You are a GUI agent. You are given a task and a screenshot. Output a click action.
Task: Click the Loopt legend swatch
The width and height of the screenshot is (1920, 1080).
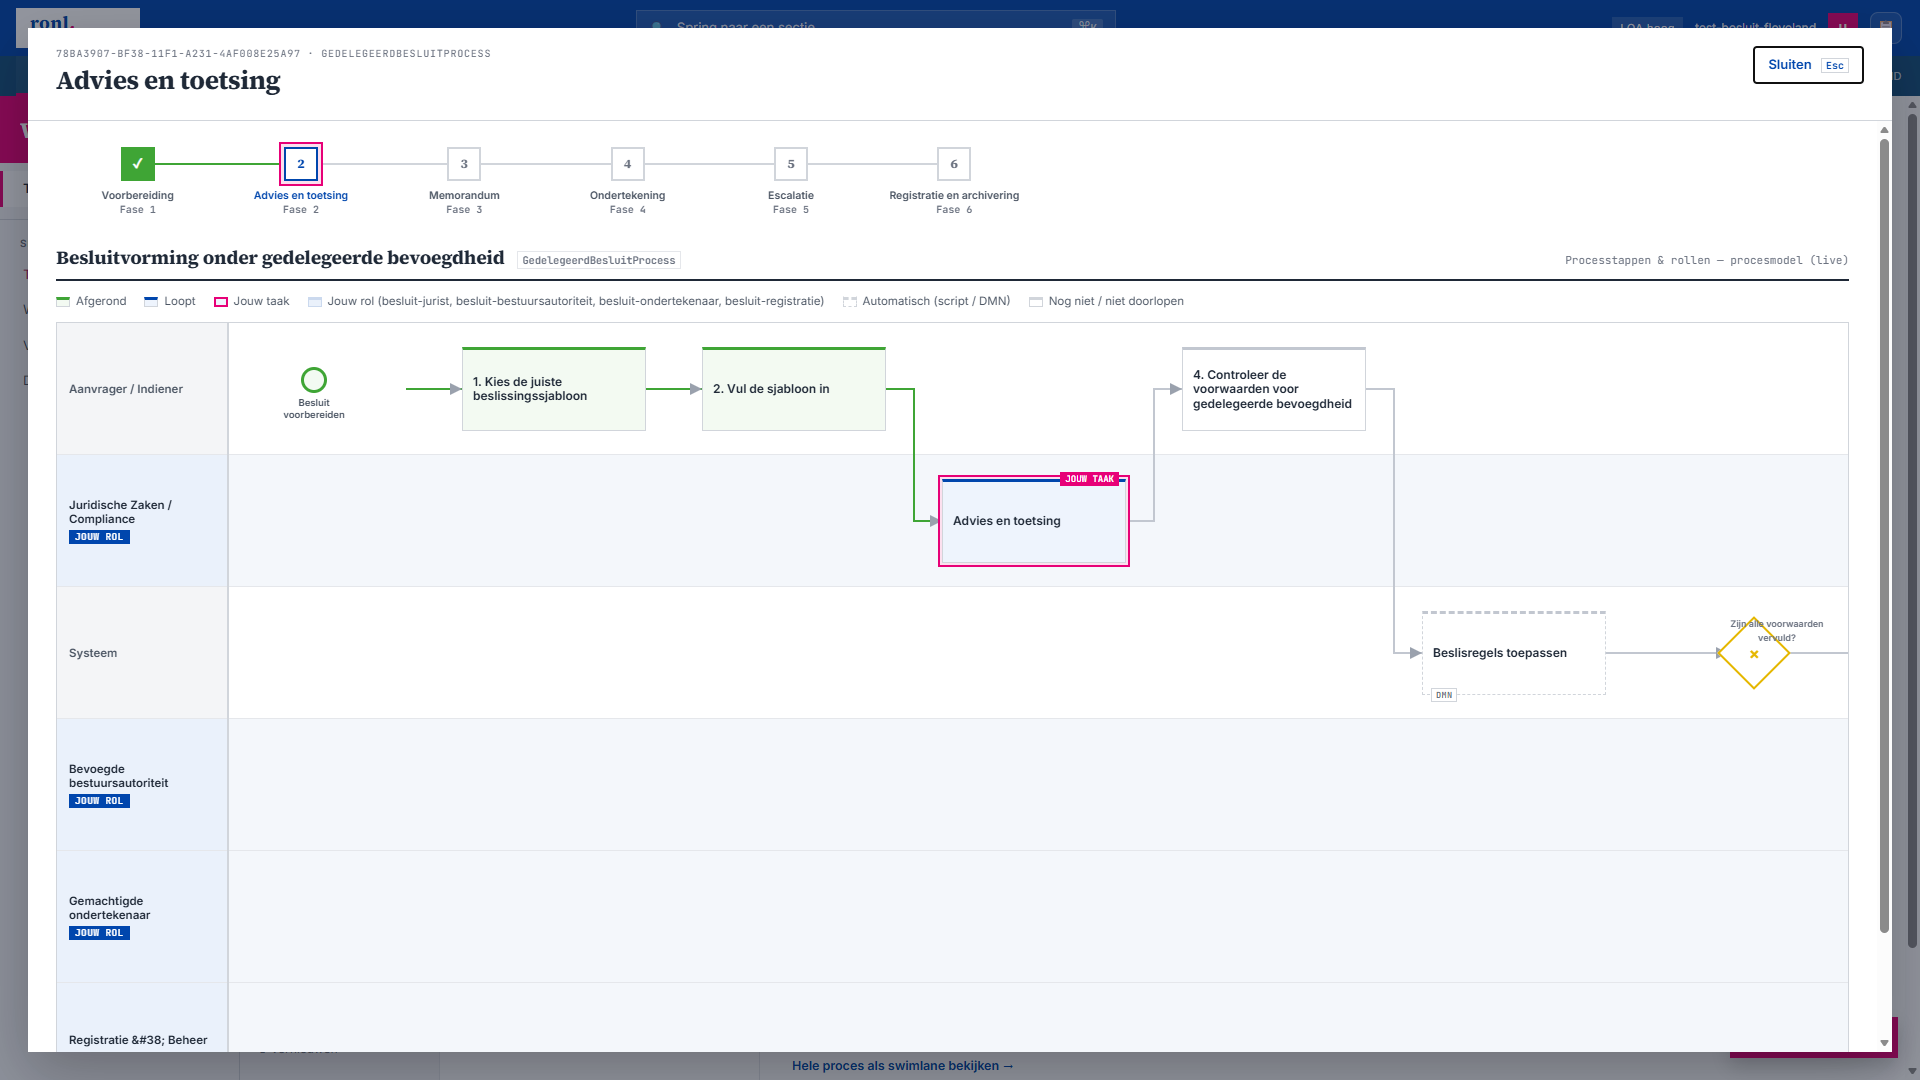[151, 301]
